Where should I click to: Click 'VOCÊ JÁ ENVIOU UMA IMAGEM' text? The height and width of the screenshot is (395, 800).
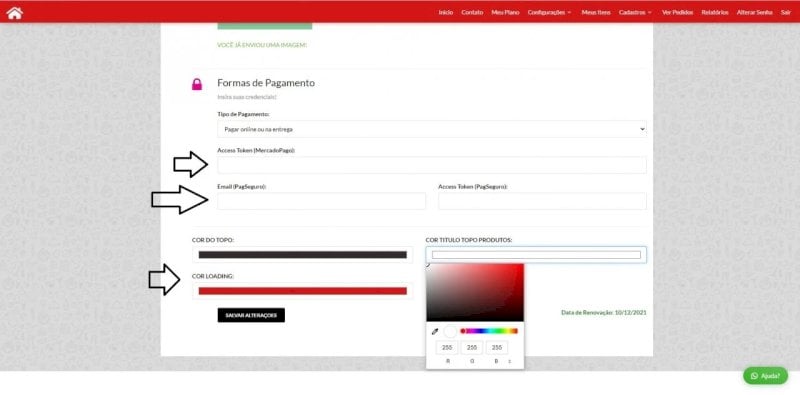pyautogui.click(x=262, y=45)
